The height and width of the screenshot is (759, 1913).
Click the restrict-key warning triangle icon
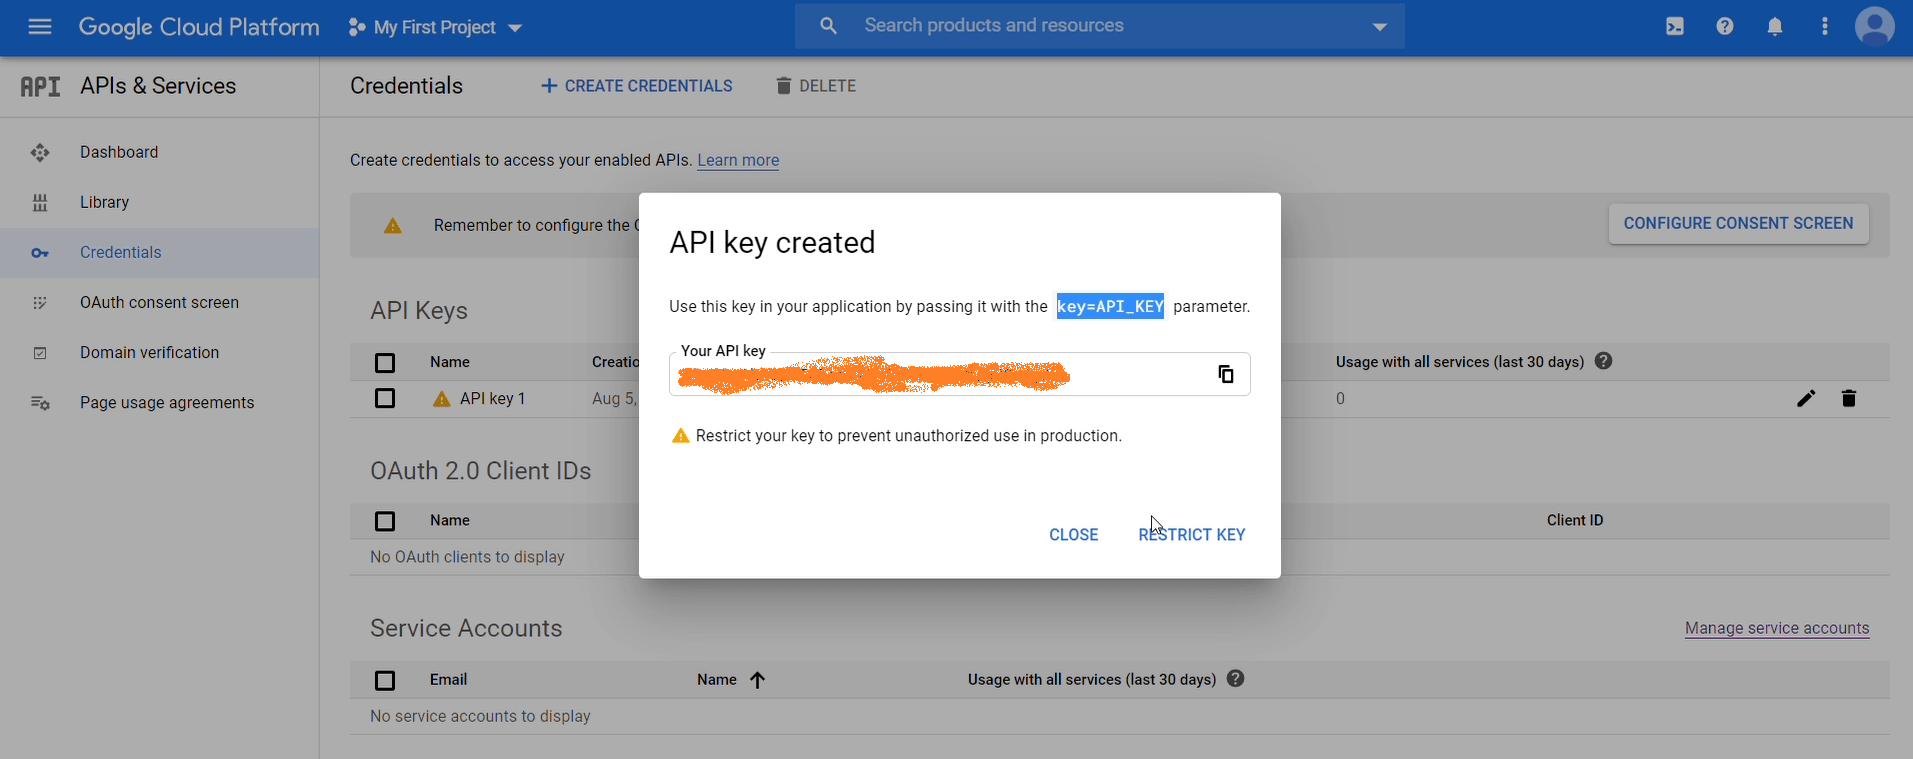point(680,436)
